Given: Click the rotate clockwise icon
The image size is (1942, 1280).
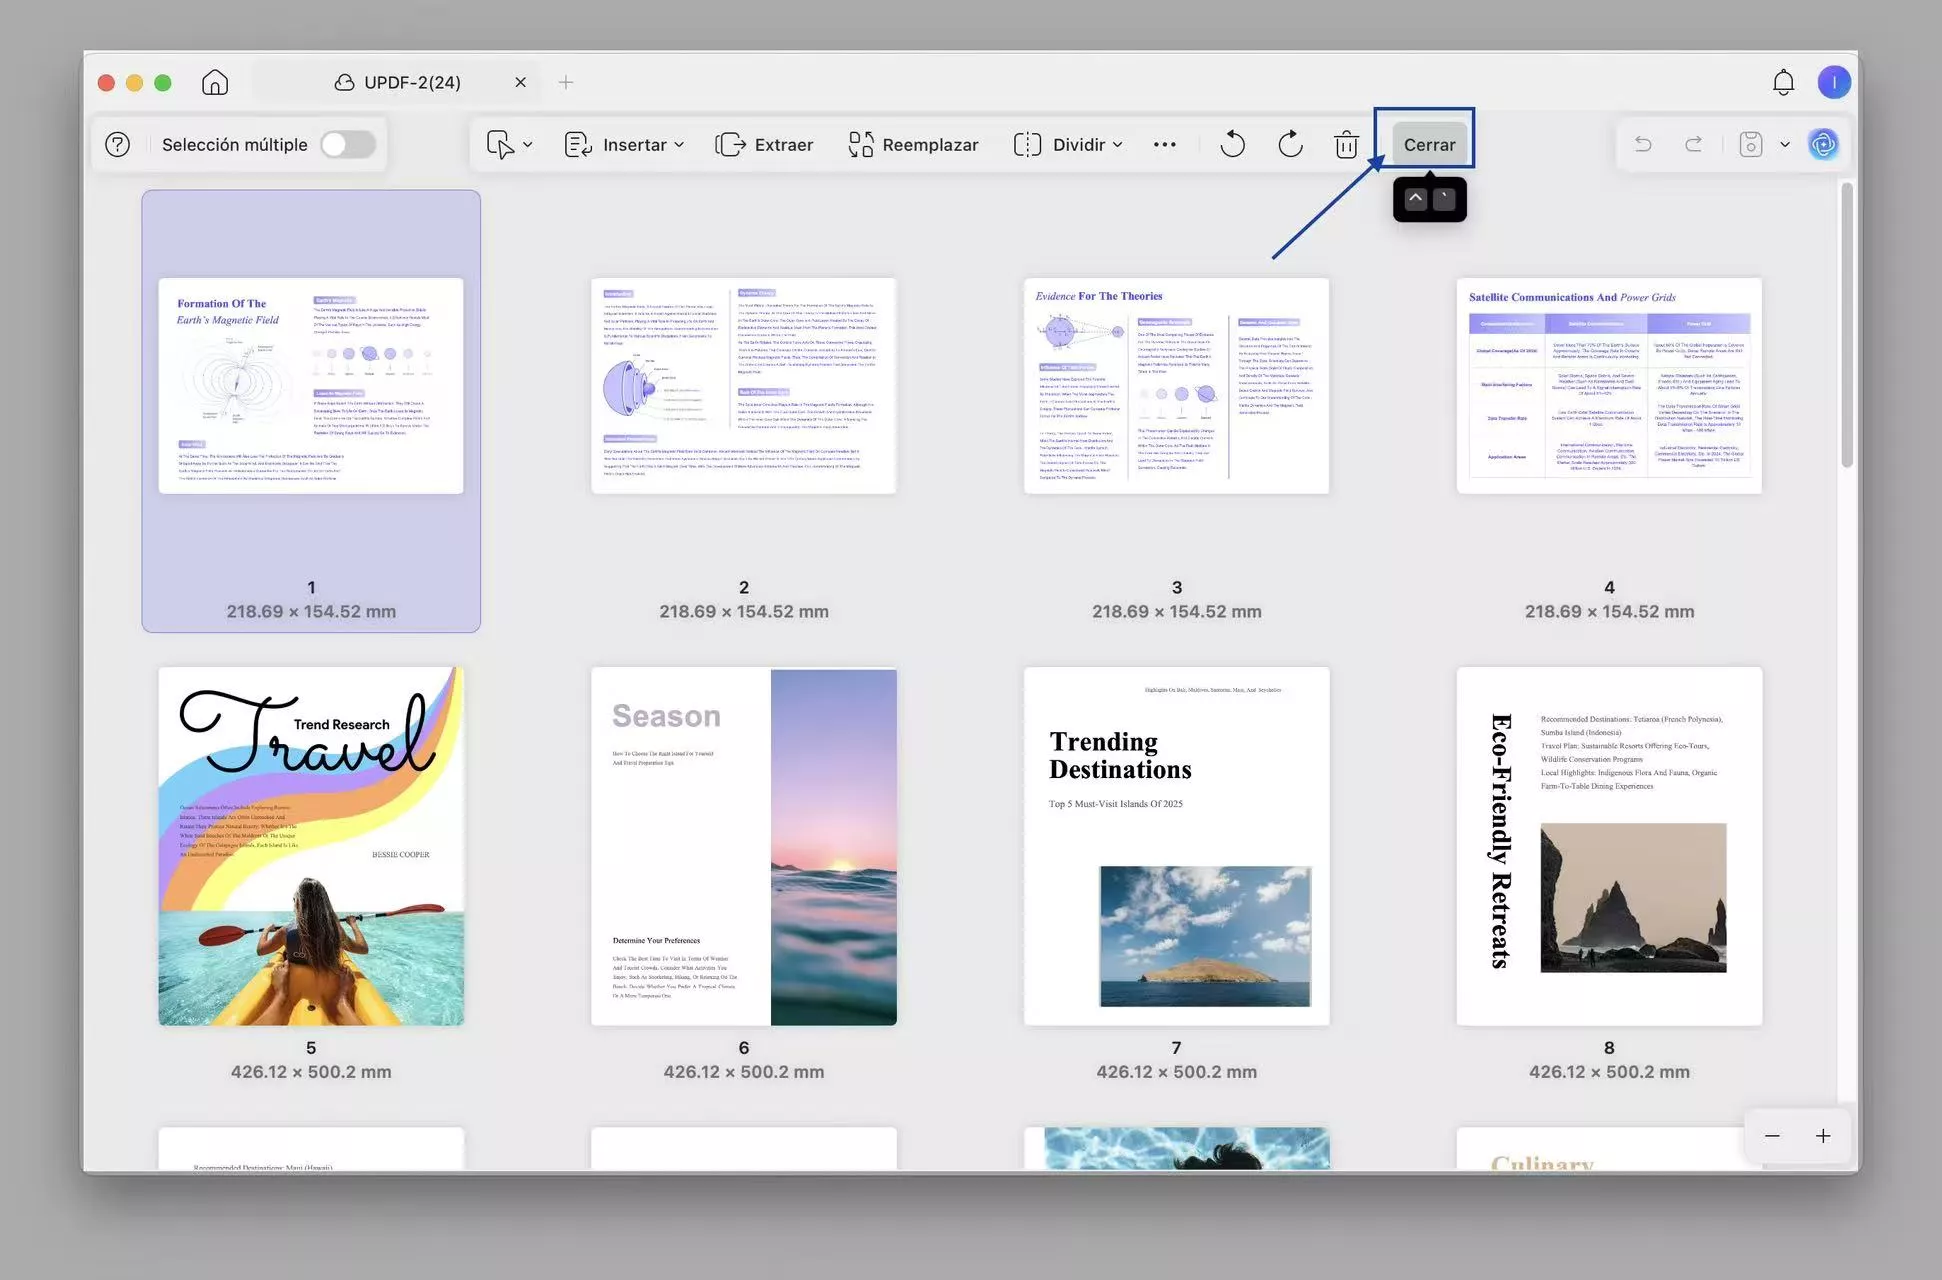Looking at the screenshot, I should (1290, 144).
